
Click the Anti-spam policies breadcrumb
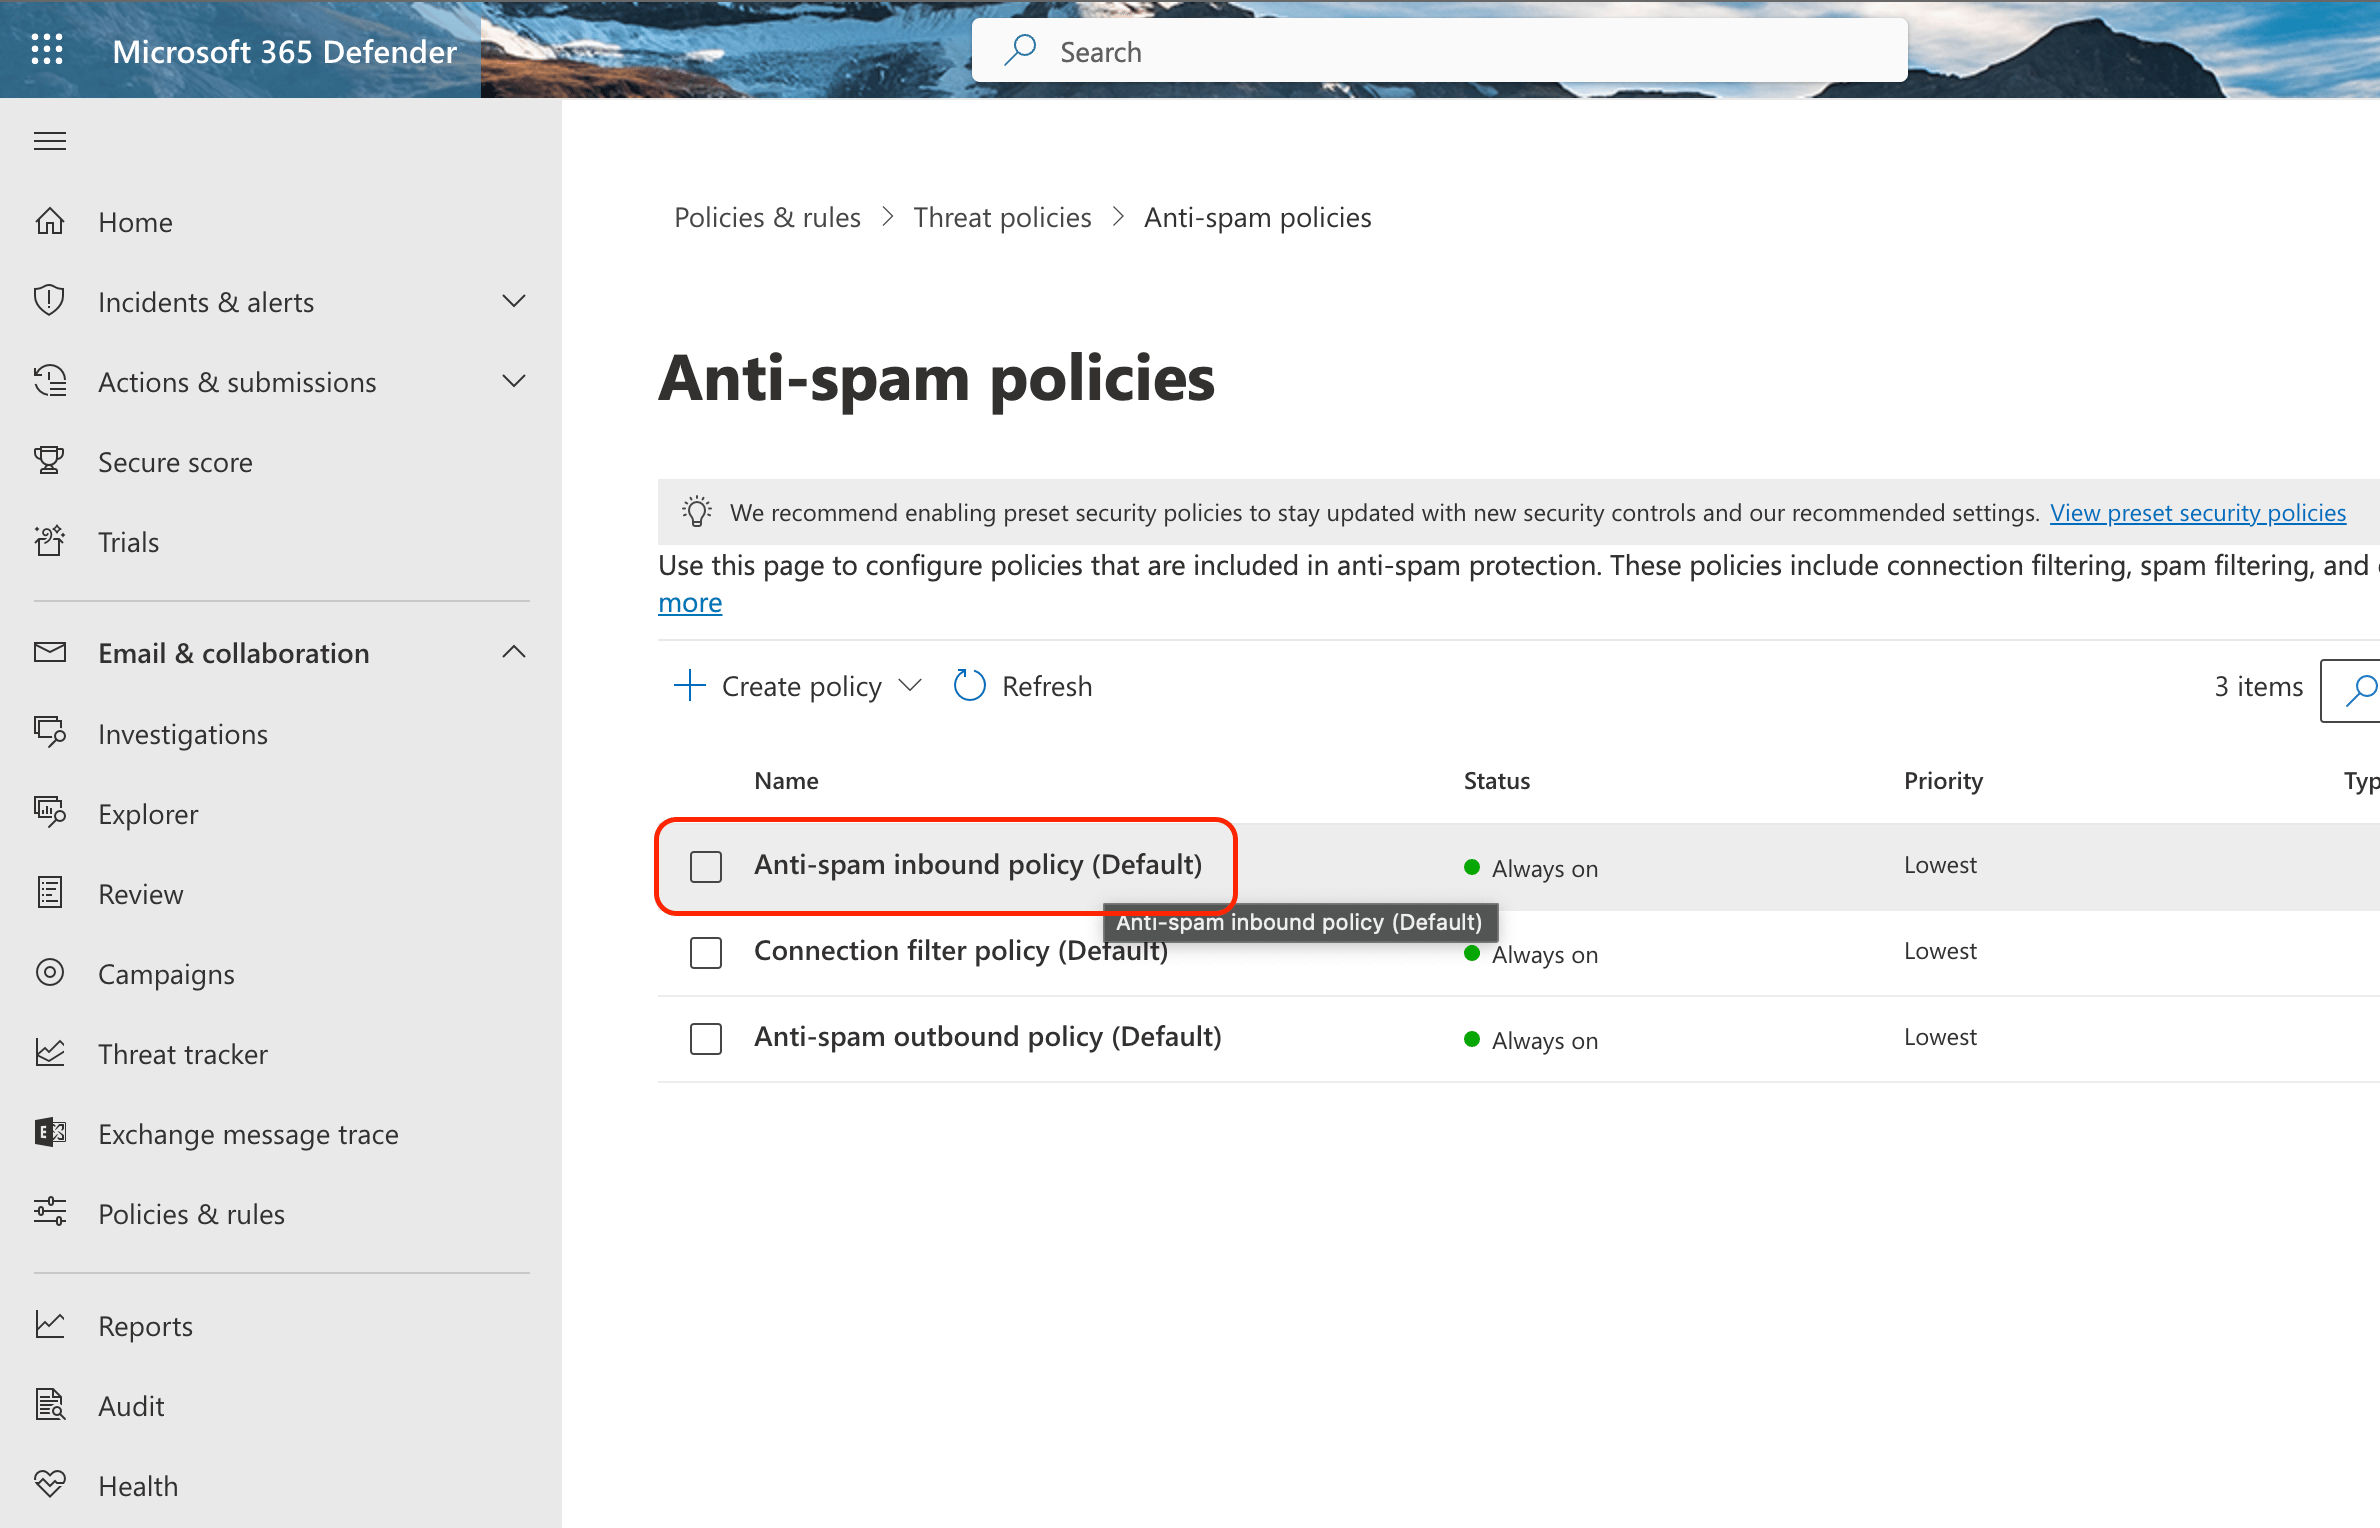pos(1257,217)
